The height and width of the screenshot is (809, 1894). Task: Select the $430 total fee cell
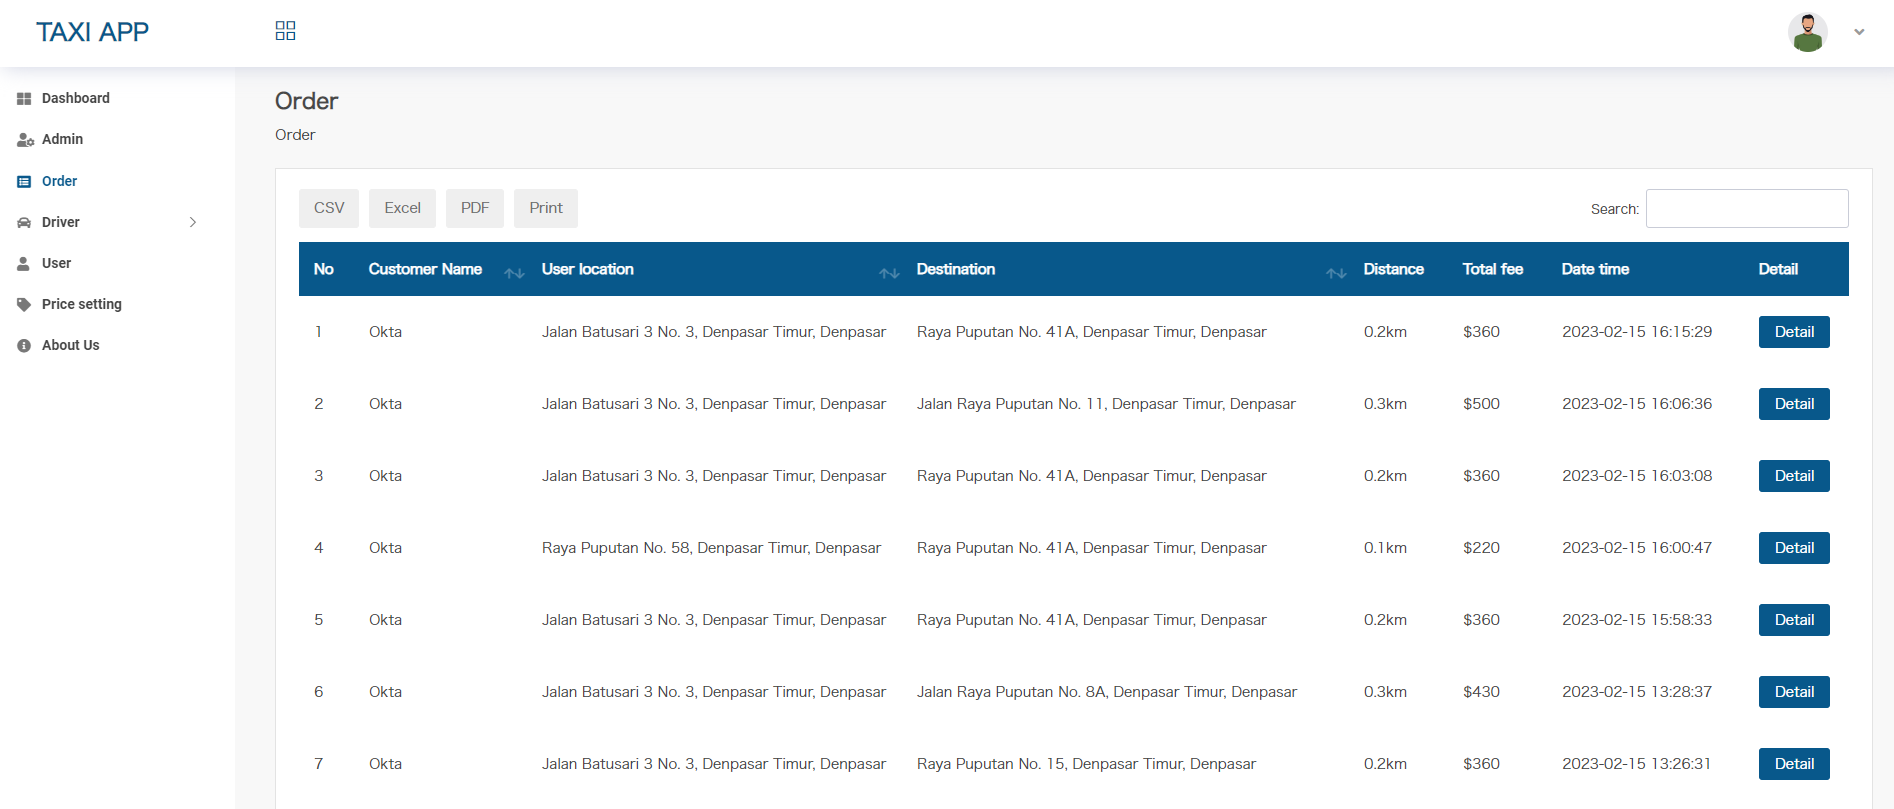point(1481,692)
